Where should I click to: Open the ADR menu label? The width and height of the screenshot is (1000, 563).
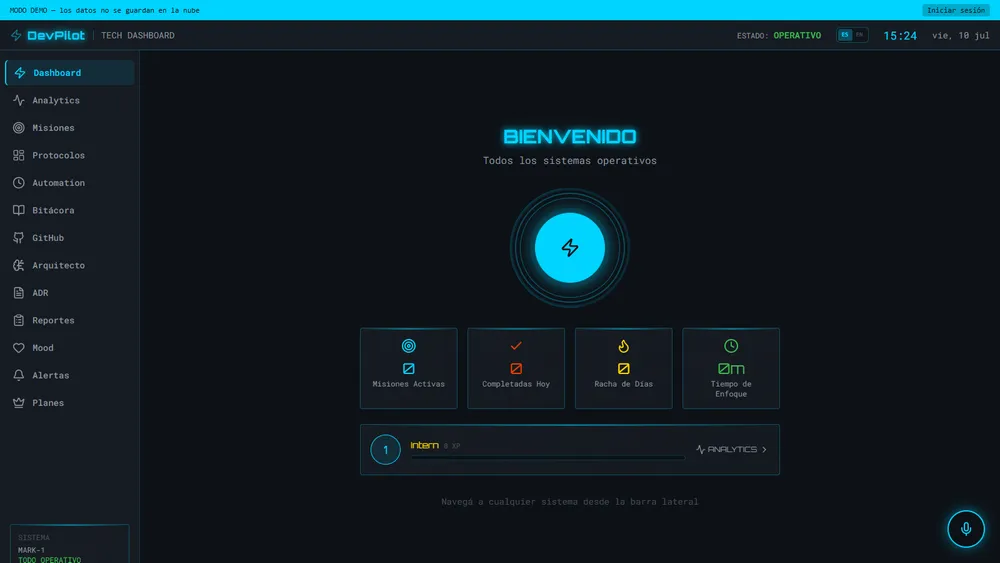[40, 293]
